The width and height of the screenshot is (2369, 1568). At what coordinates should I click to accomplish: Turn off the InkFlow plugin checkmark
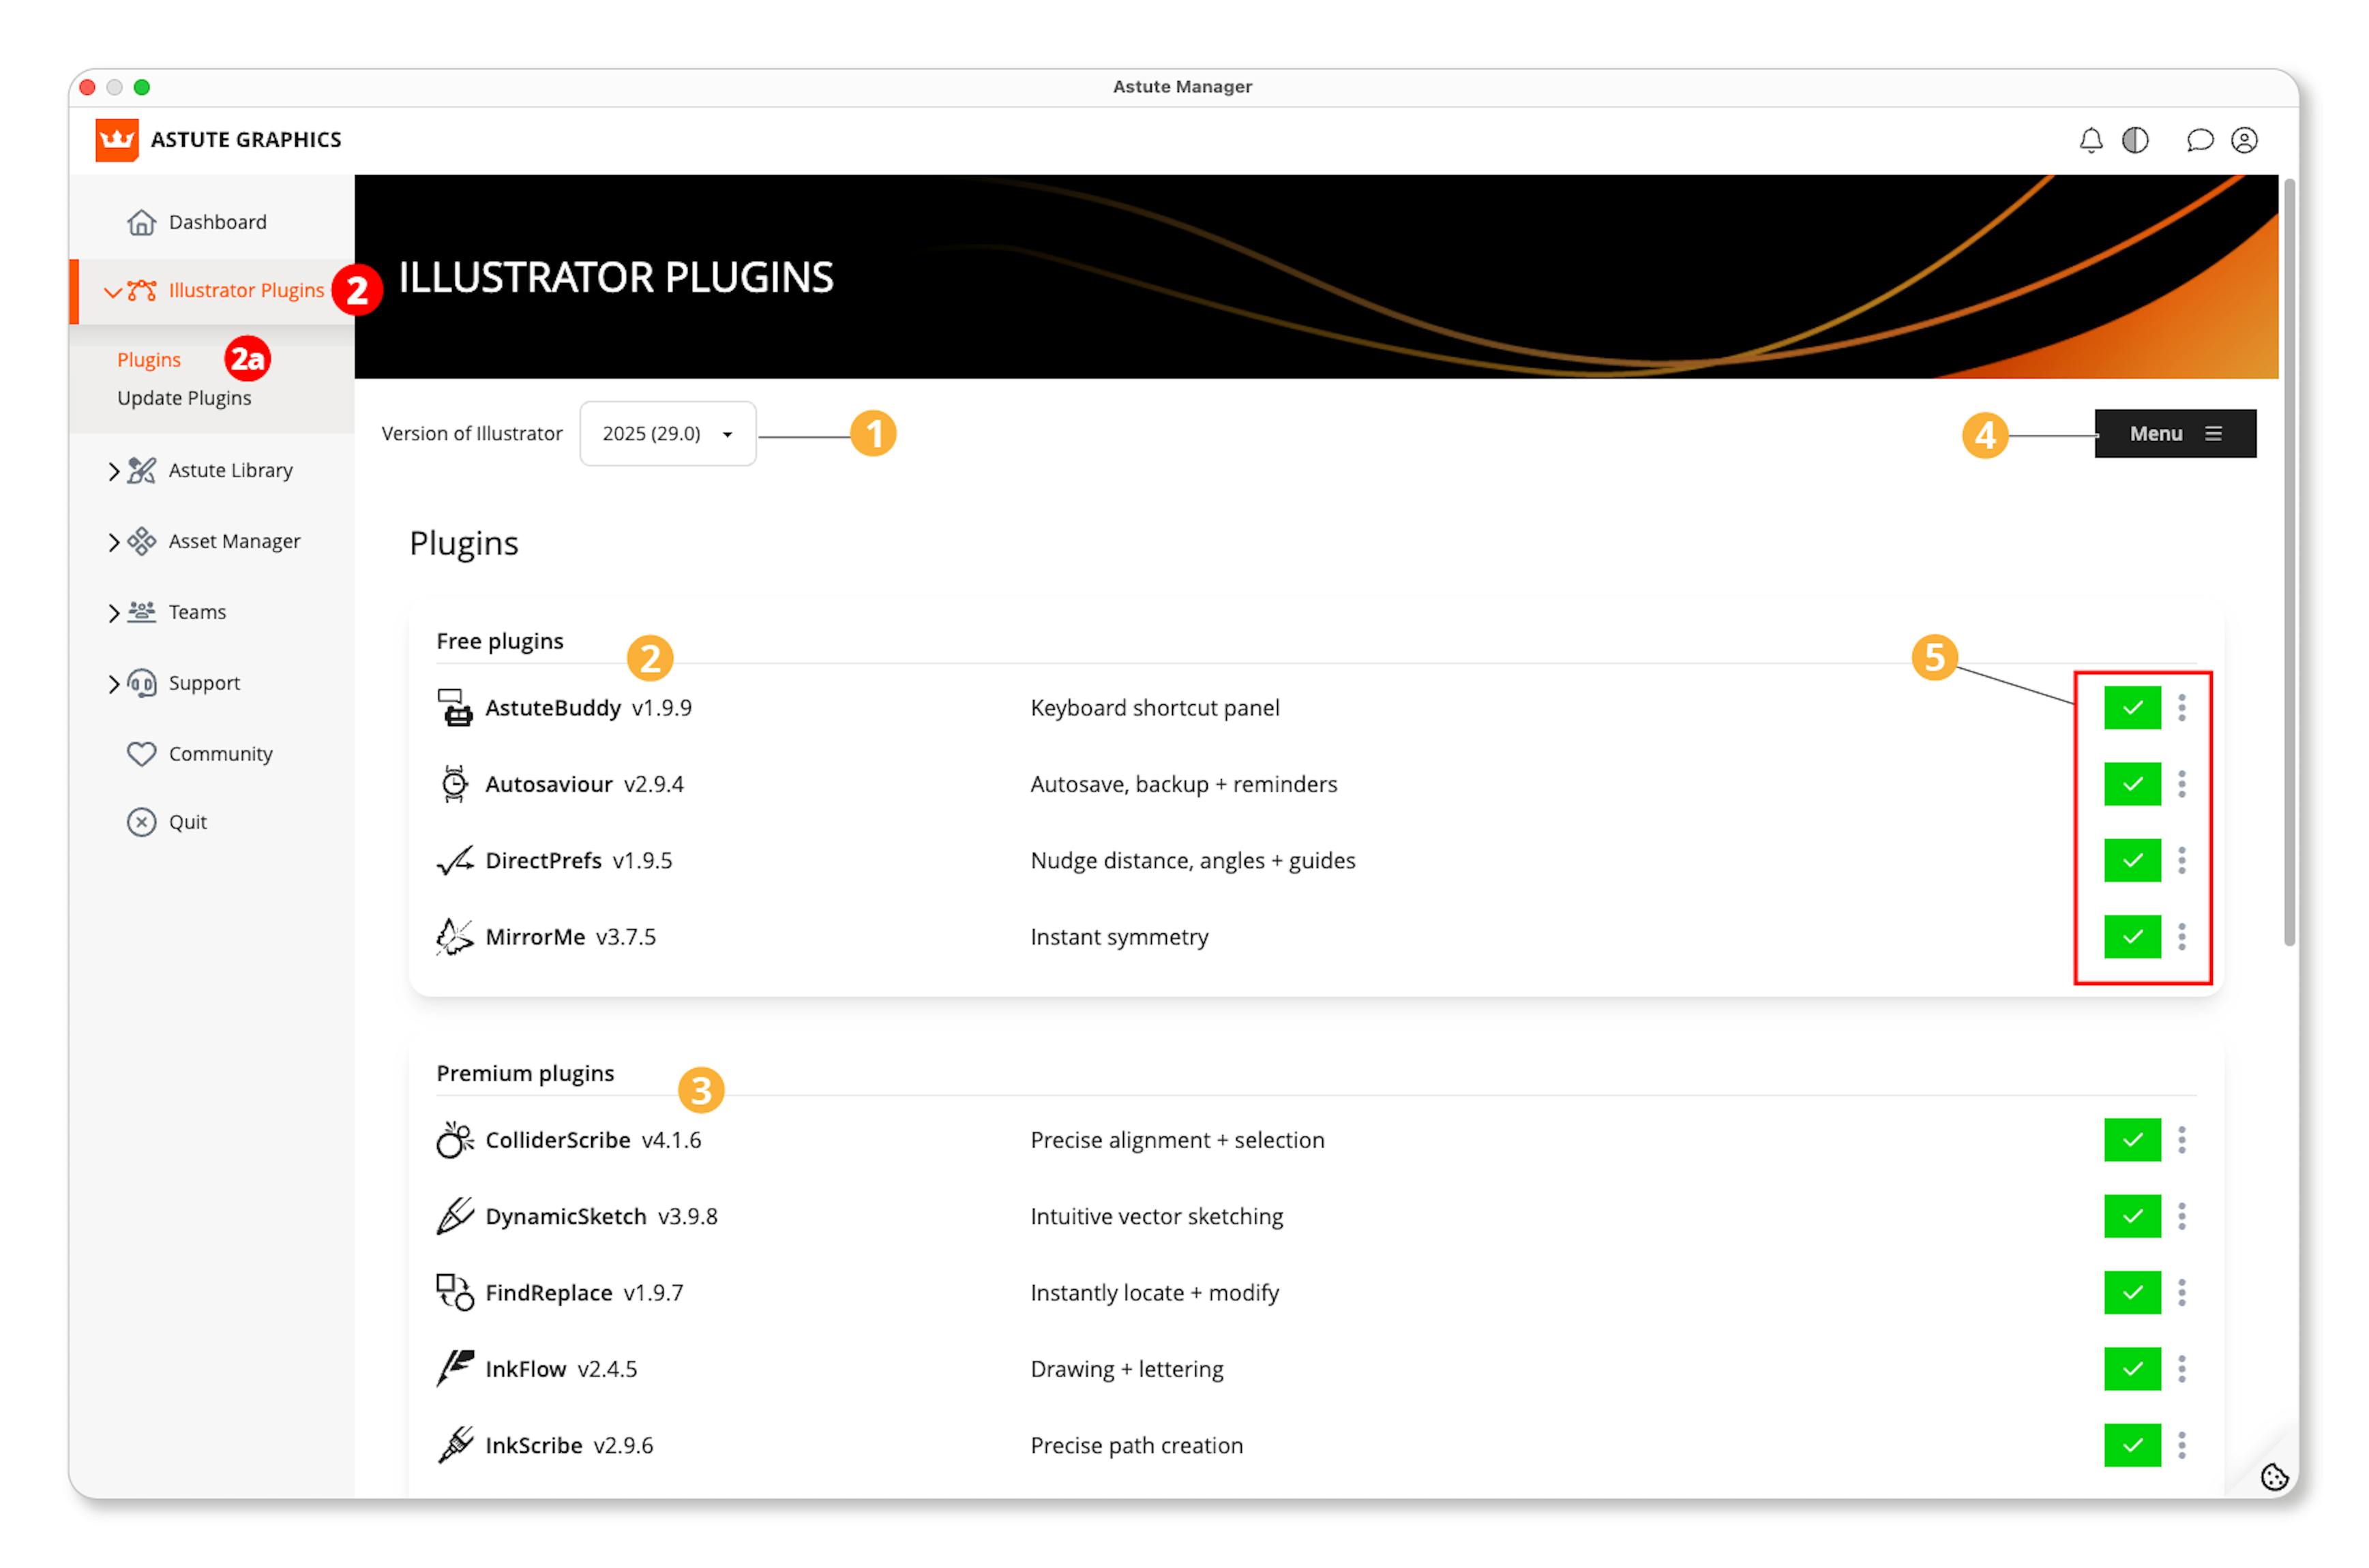click(x=2132, y=1368)
